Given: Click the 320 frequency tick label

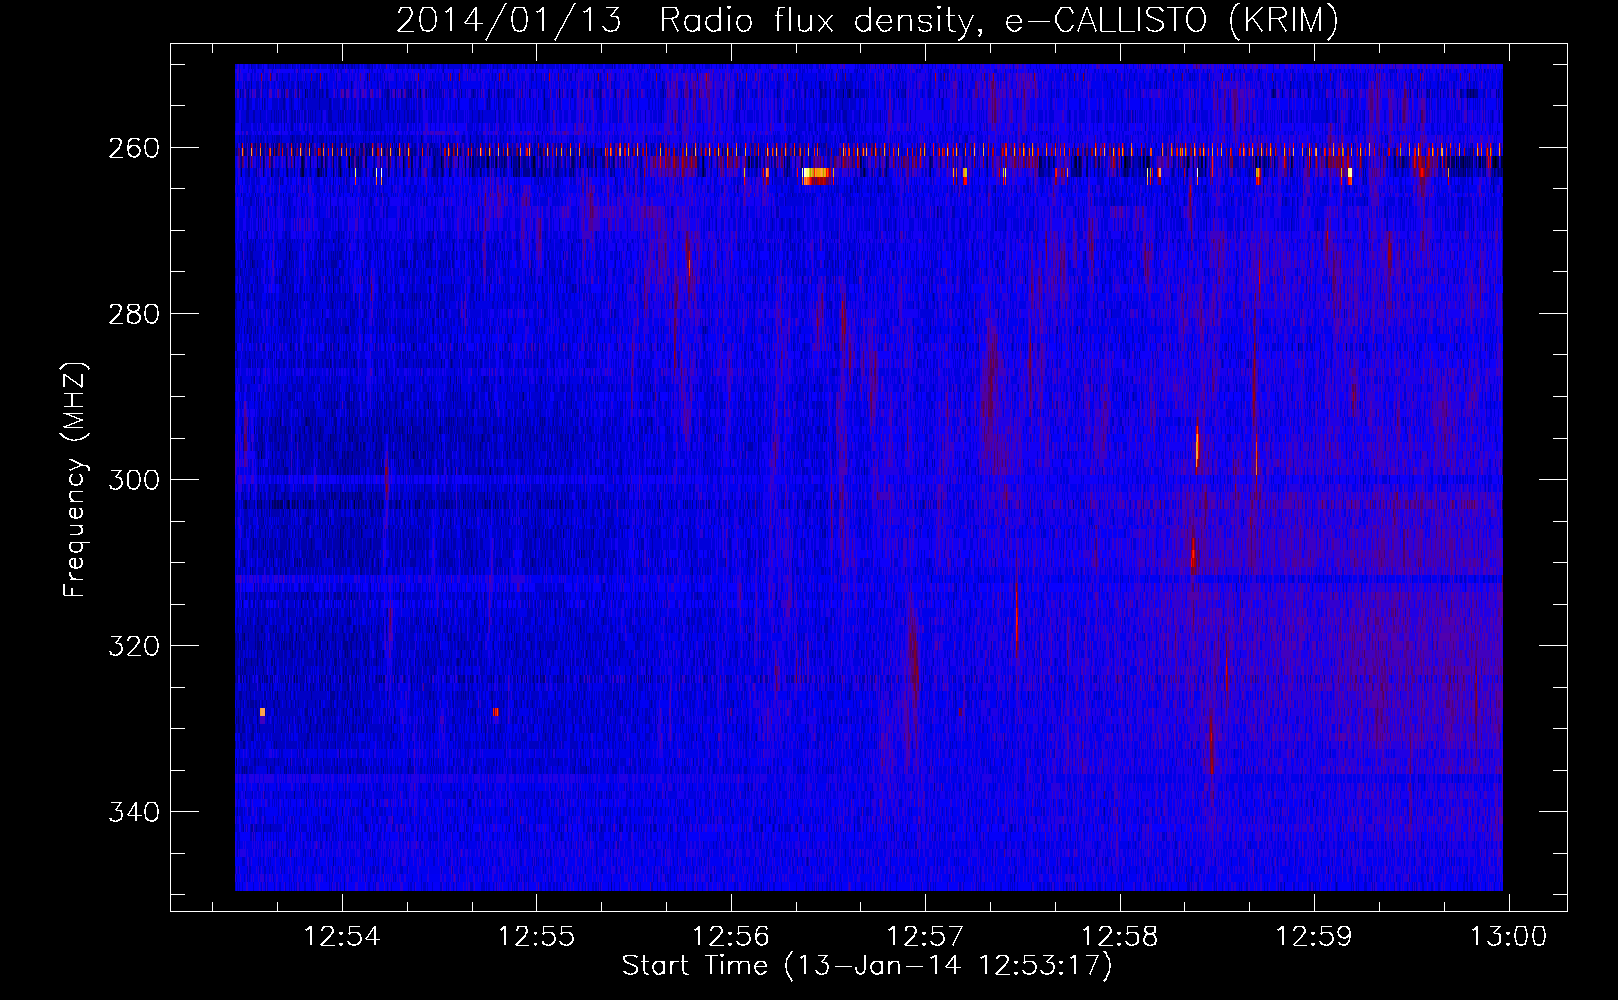Looking at the screenshot, I should tap(133, 646).
